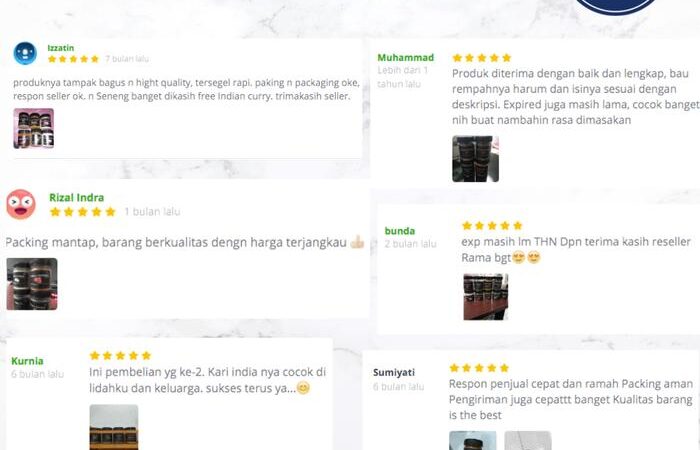
Task: Open Sumiyati's second review photo
Action: 528,441
